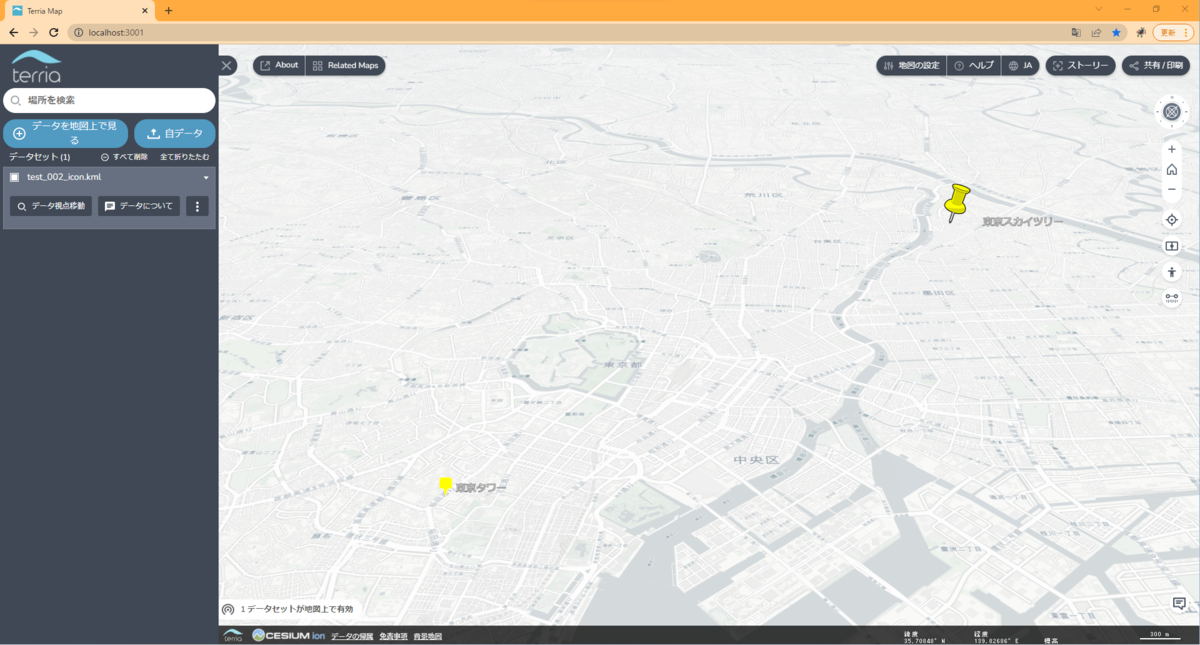The width and height of the screenshot is (1200, 645).
Task: Click the 更新 update button in browser toolbar
Action: tap(1173, 33)
